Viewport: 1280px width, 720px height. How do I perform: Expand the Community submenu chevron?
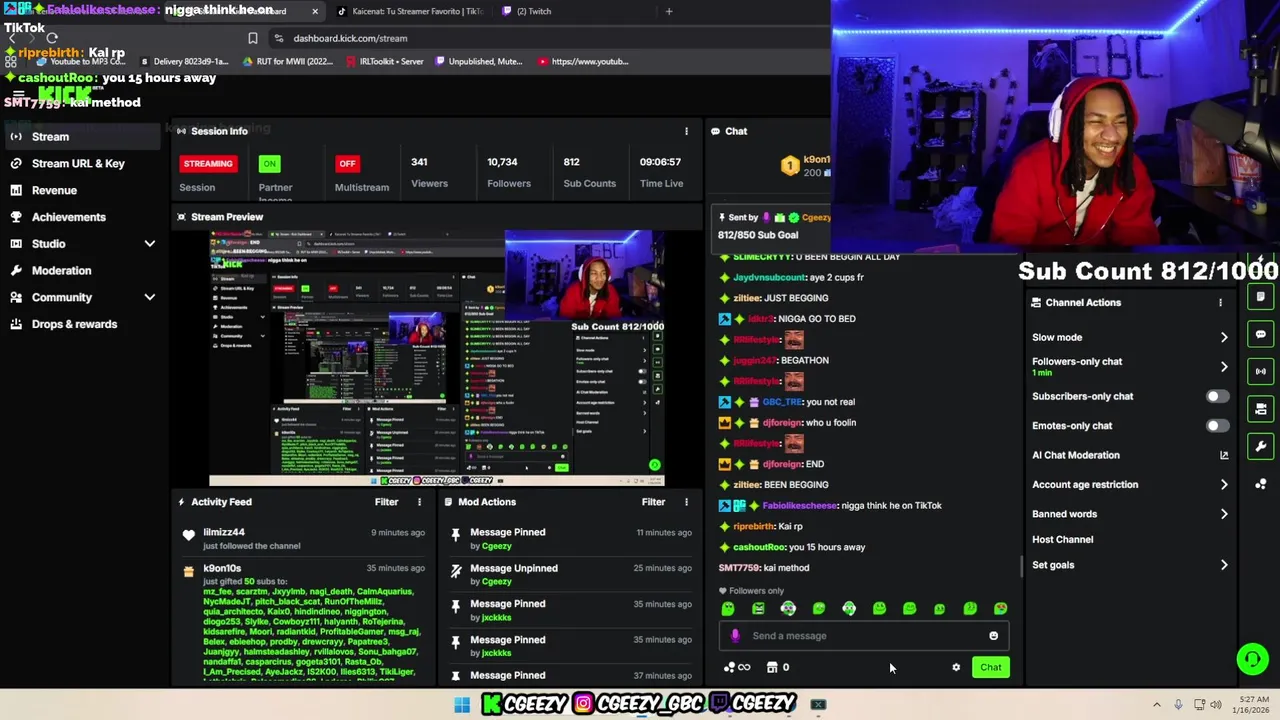point(149,297)
